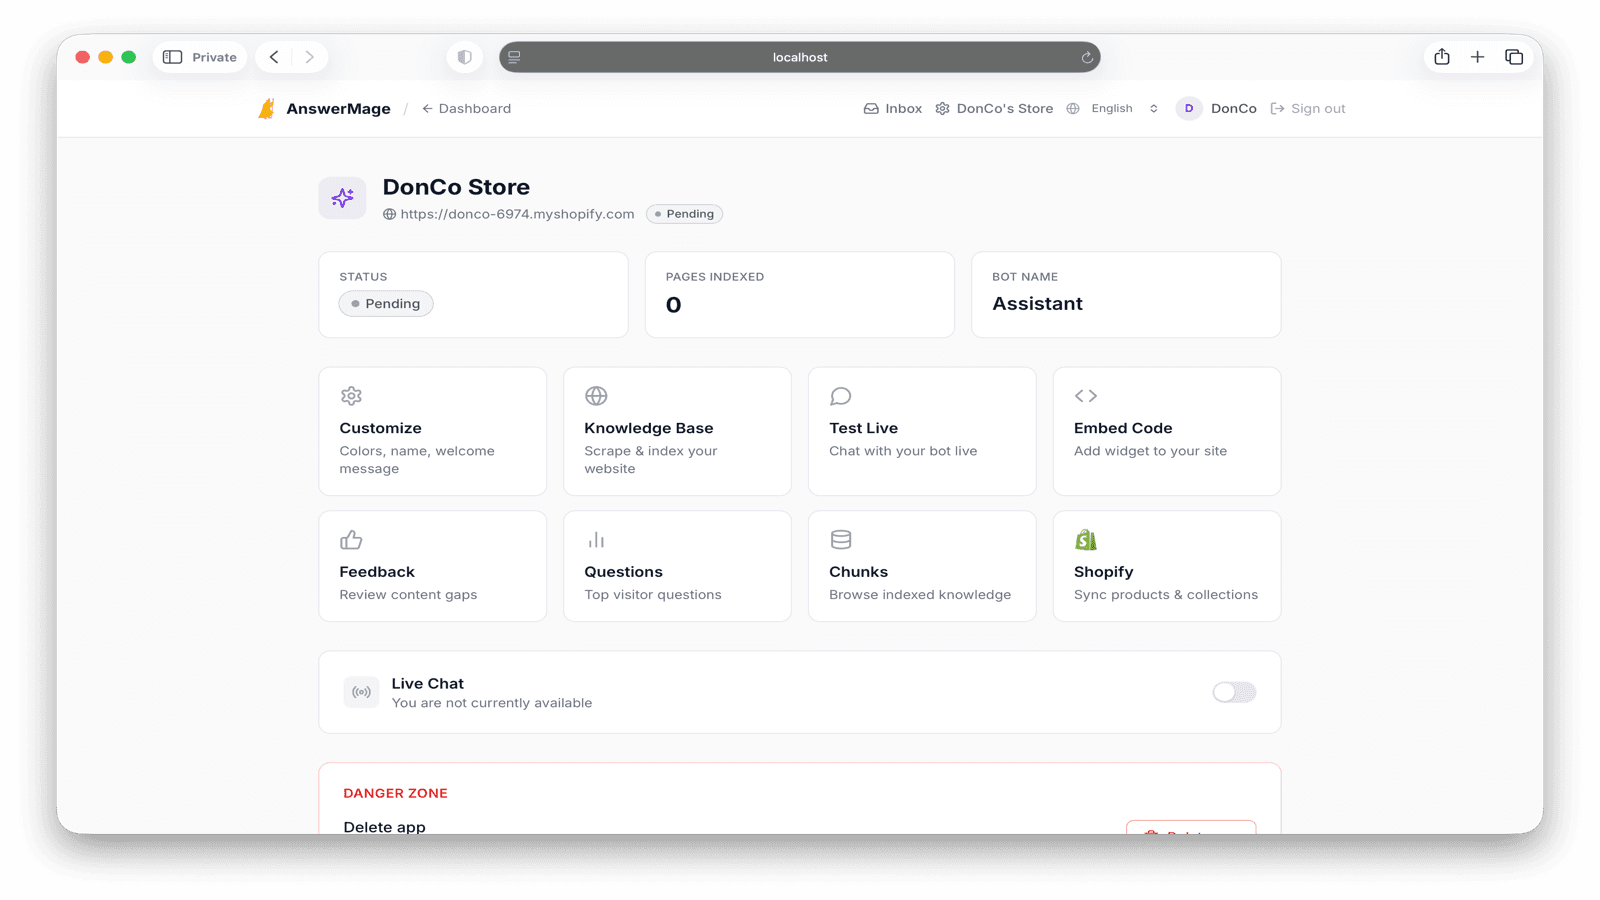Toggle the Live Chat availability switch
Image resolution: width=1600 pixels, height=900 pixels.
point(1234,692)
